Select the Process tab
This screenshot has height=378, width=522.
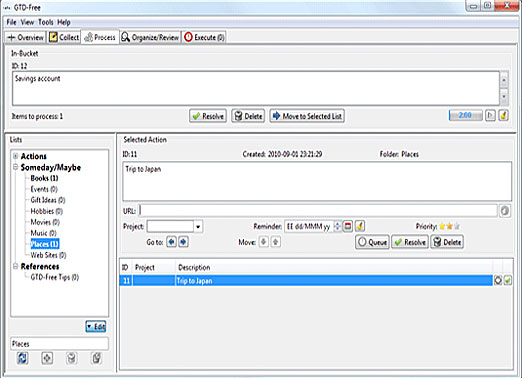[100, 37]
